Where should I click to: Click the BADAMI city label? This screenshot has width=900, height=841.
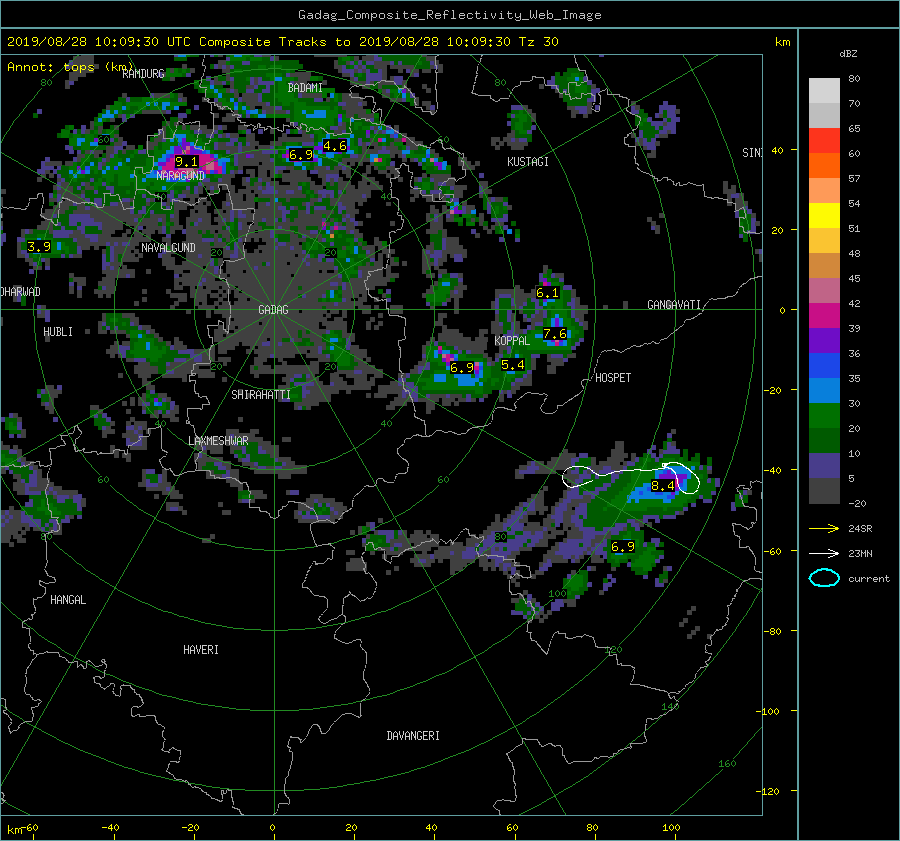[x=305, y=88]
